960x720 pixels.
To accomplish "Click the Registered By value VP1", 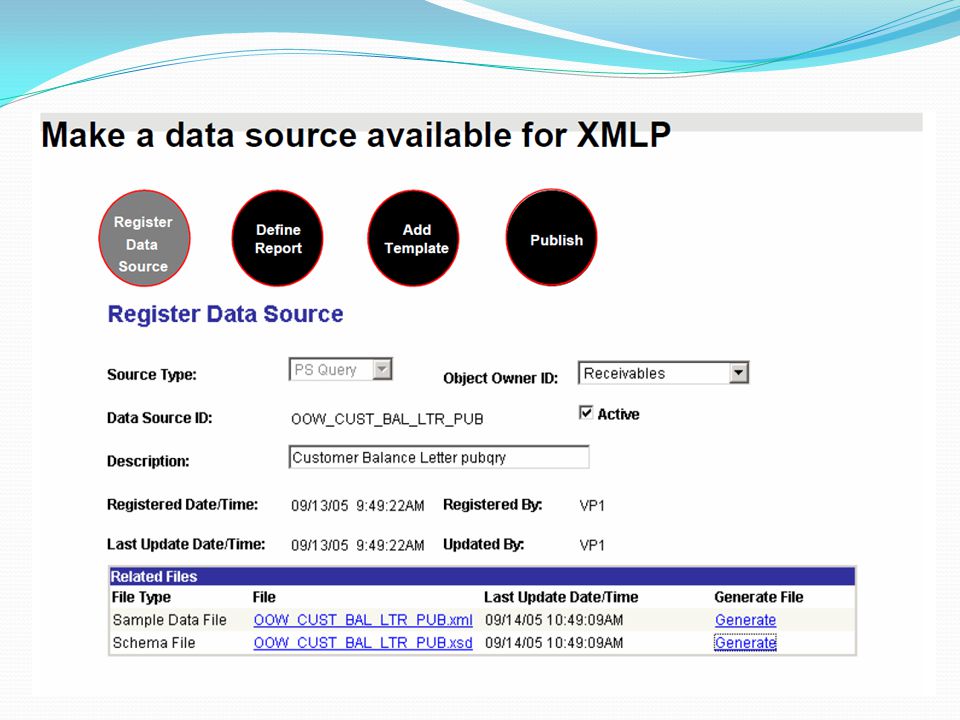I will pos(592,506).
